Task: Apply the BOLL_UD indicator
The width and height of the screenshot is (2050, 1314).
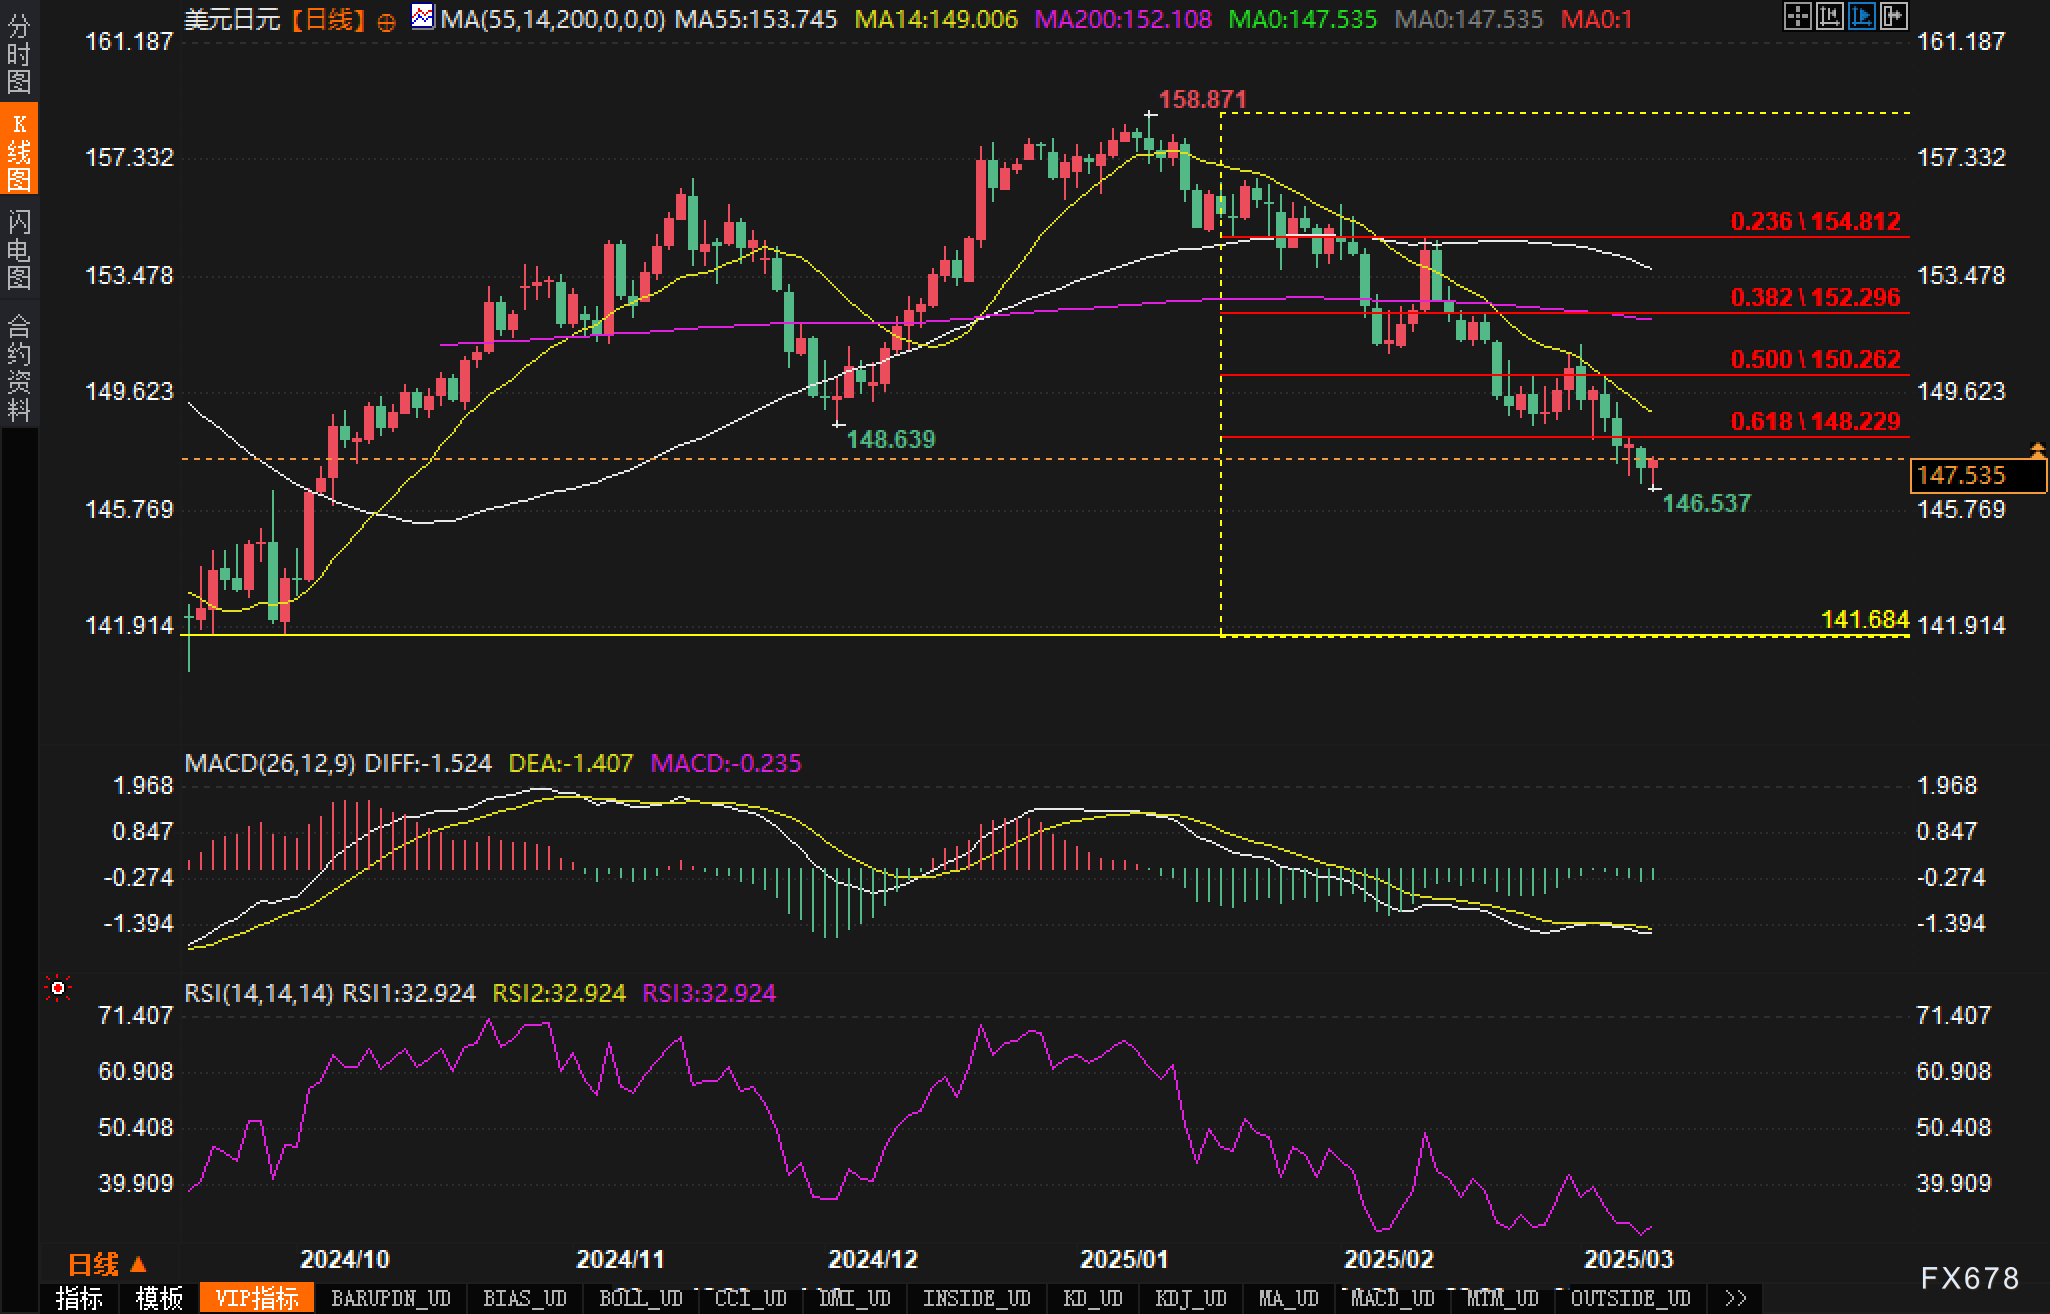Action: click(x=640, y=1298)
